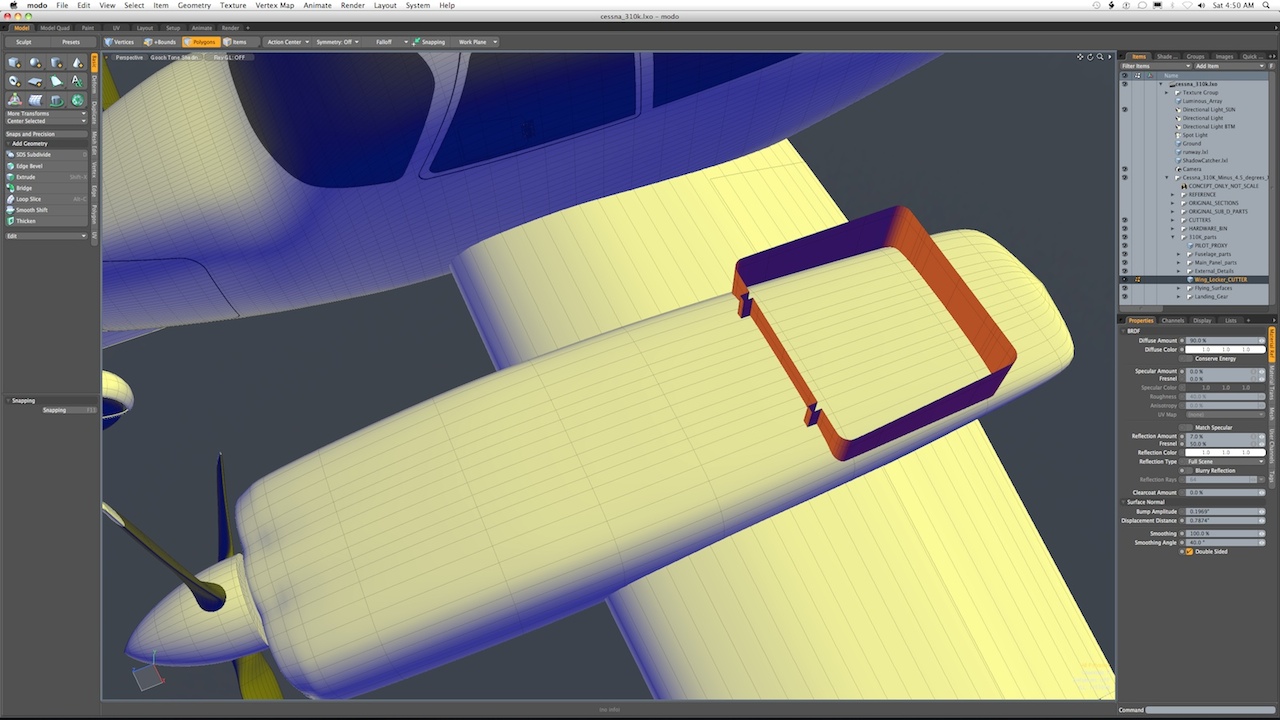Activate the Edge Bevel tool

point(29,166)
